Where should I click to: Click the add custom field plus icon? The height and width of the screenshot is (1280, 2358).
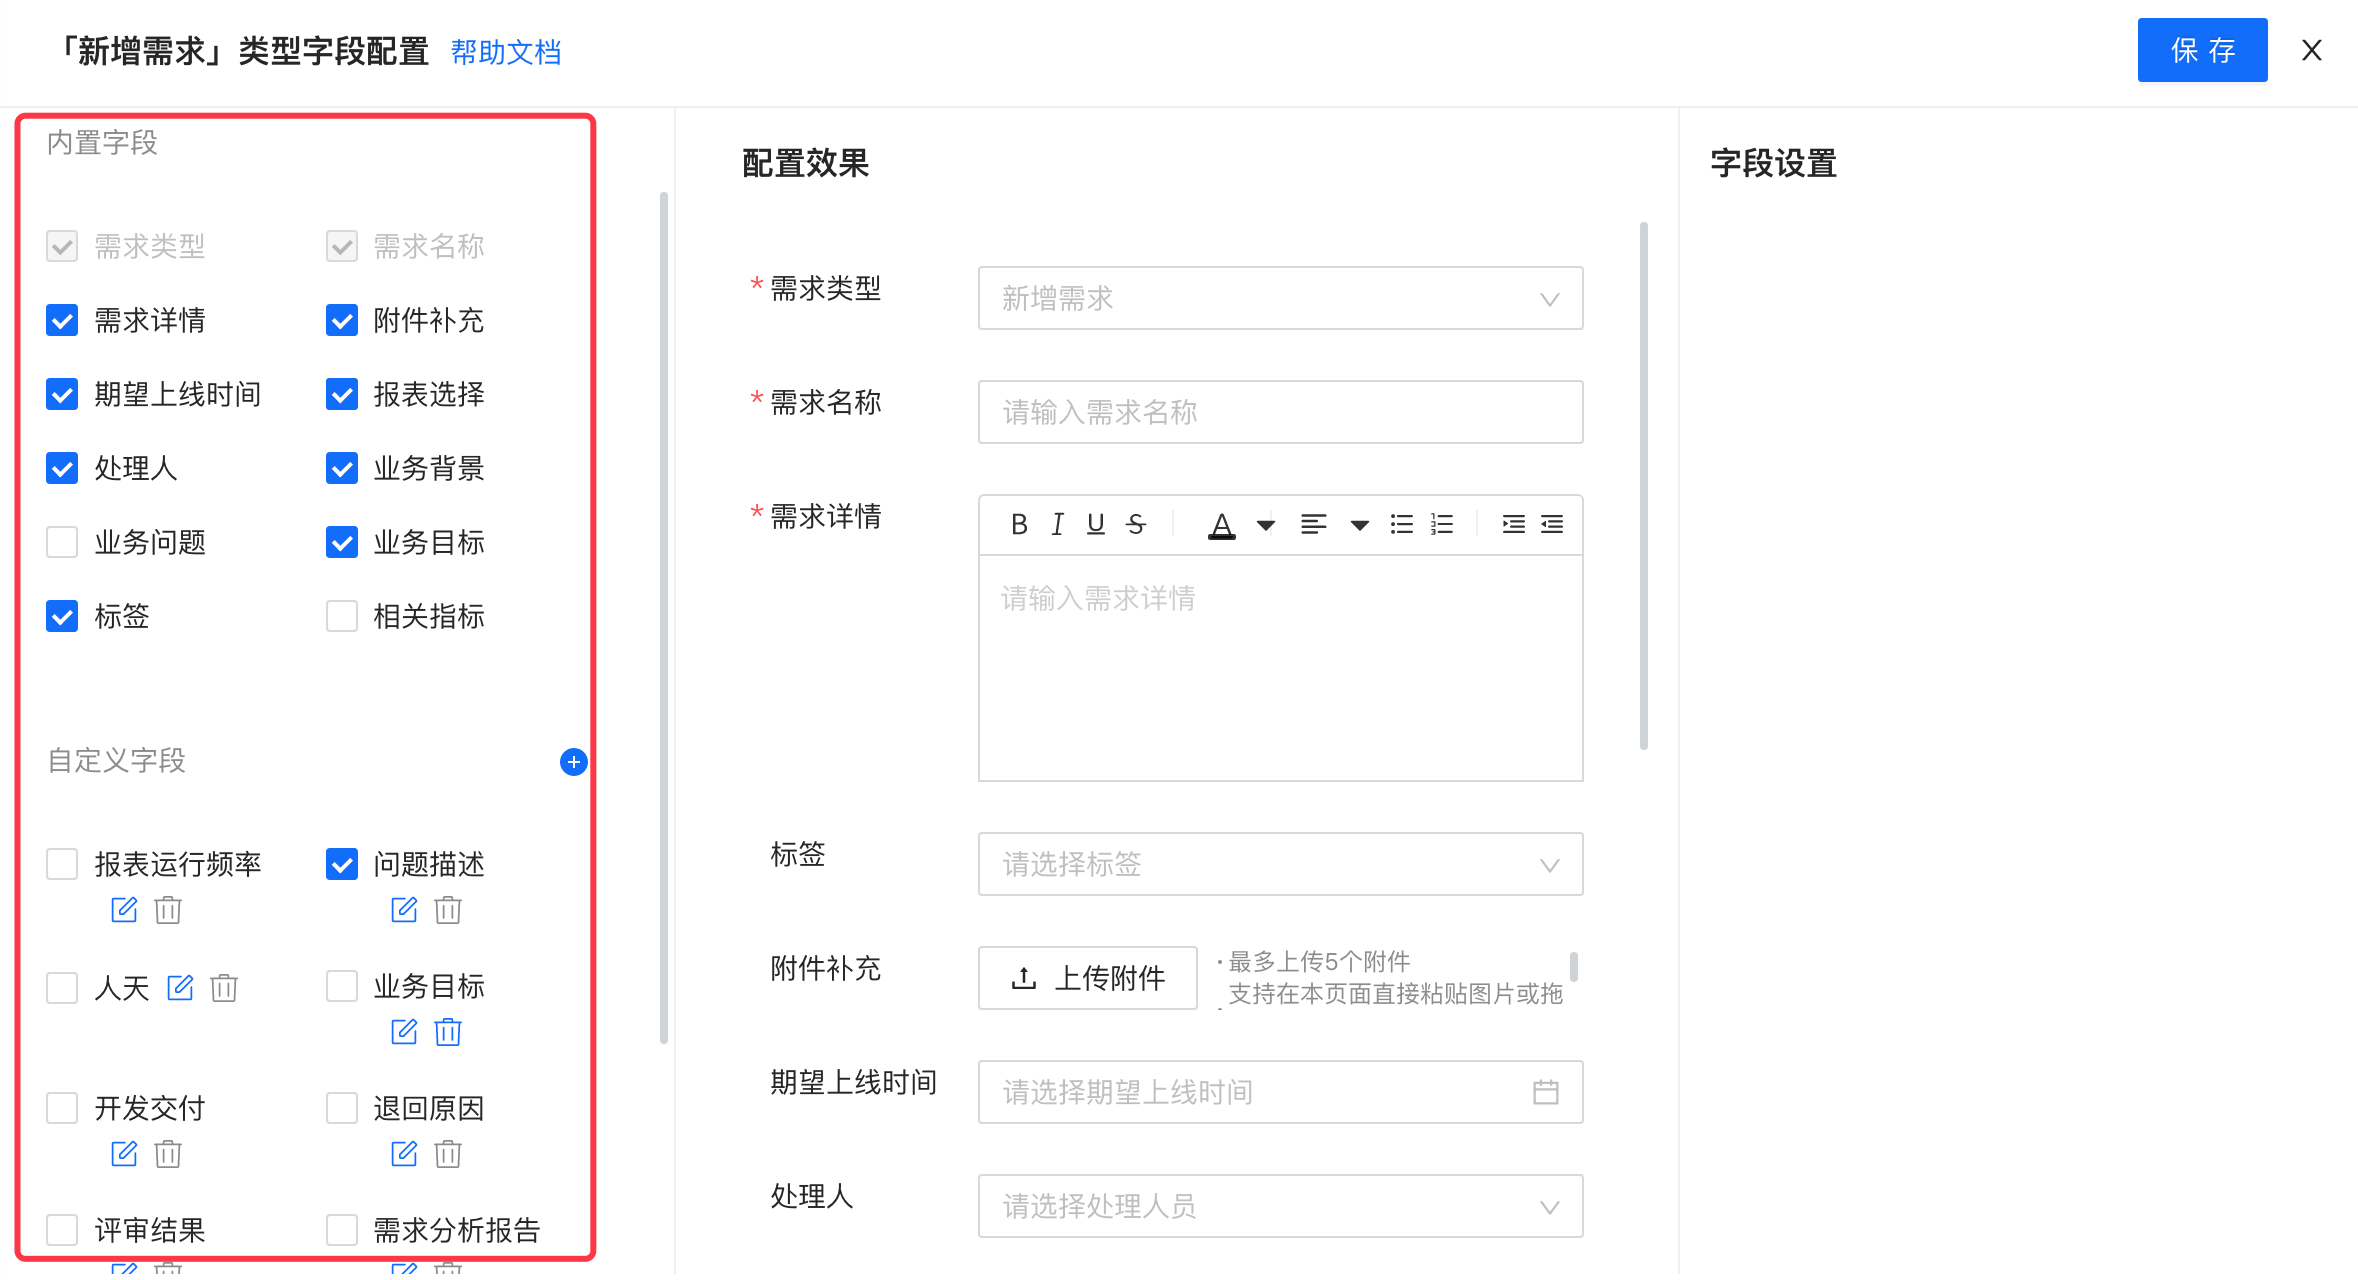pyautogui.click(x=573, y=762)
